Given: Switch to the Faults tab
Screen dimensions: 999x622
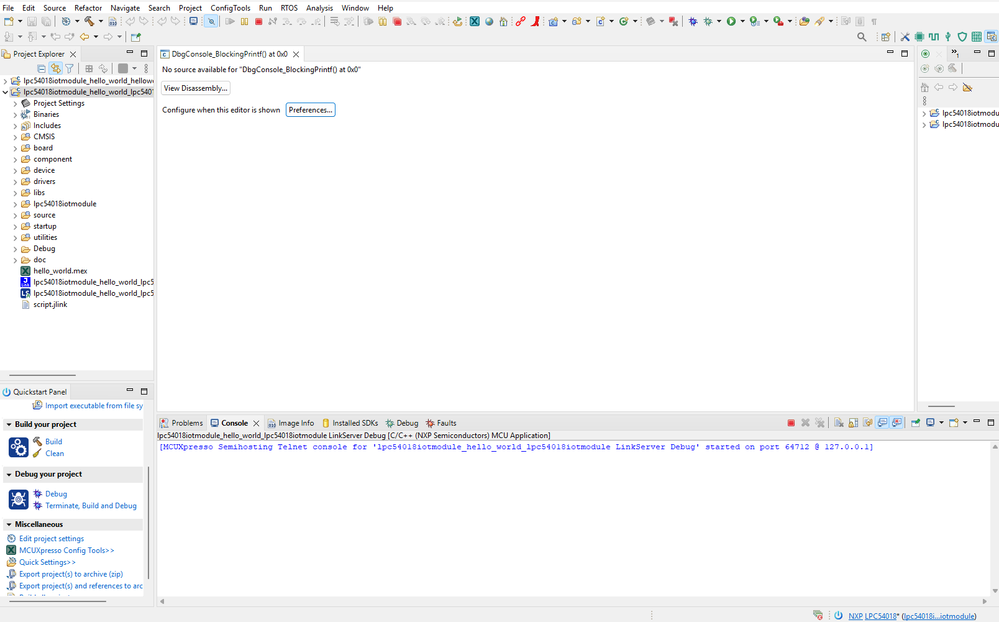Looking at the screenshot, I should 441,423.
